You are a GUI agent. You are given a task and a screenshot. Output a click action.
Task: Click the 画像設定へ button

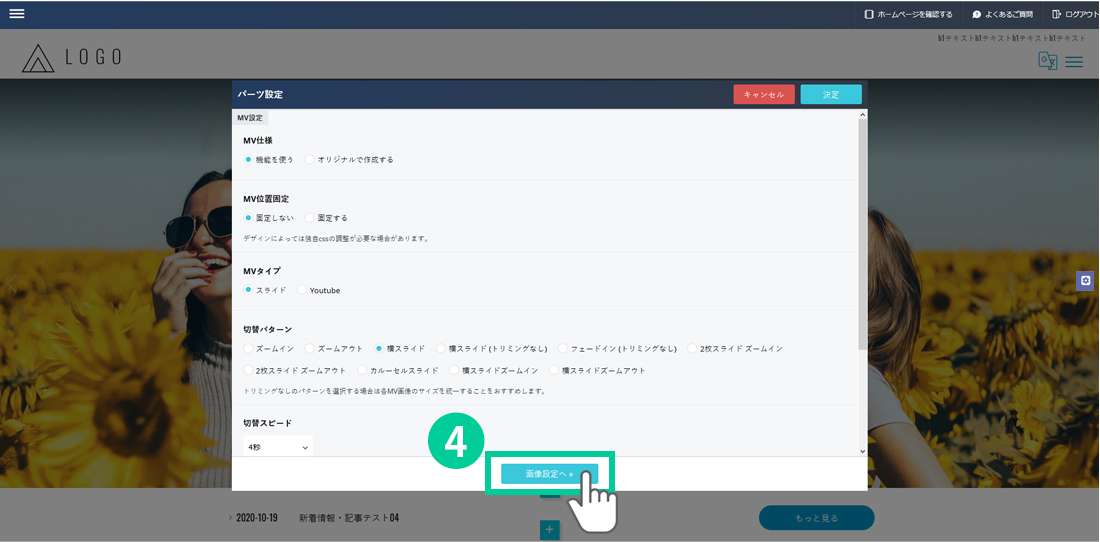pos(549,474)
